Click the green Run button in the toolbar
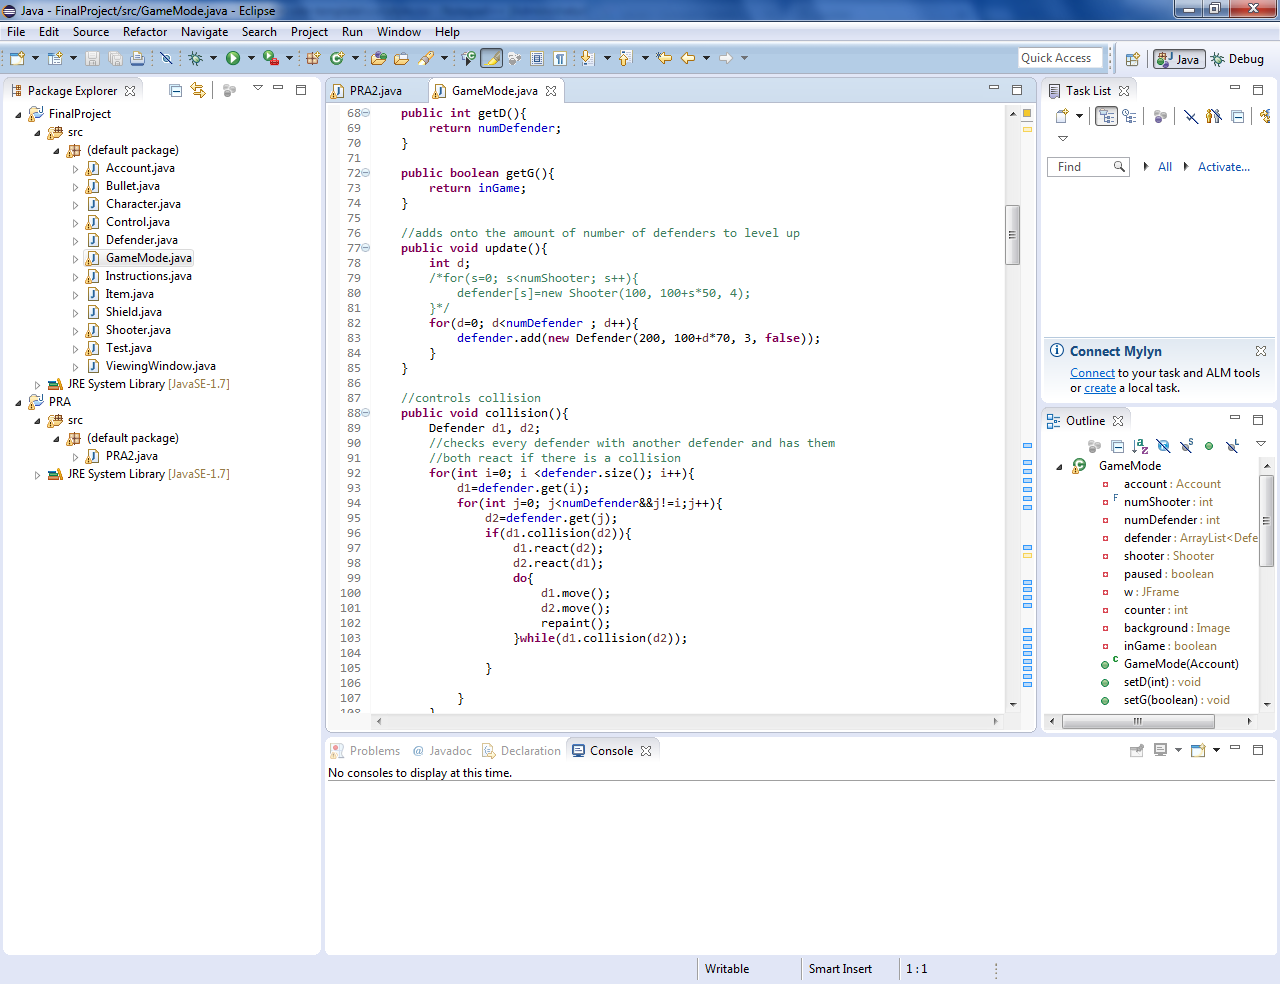The height and width of the screenshot is (984, 1280). [232, 59]
